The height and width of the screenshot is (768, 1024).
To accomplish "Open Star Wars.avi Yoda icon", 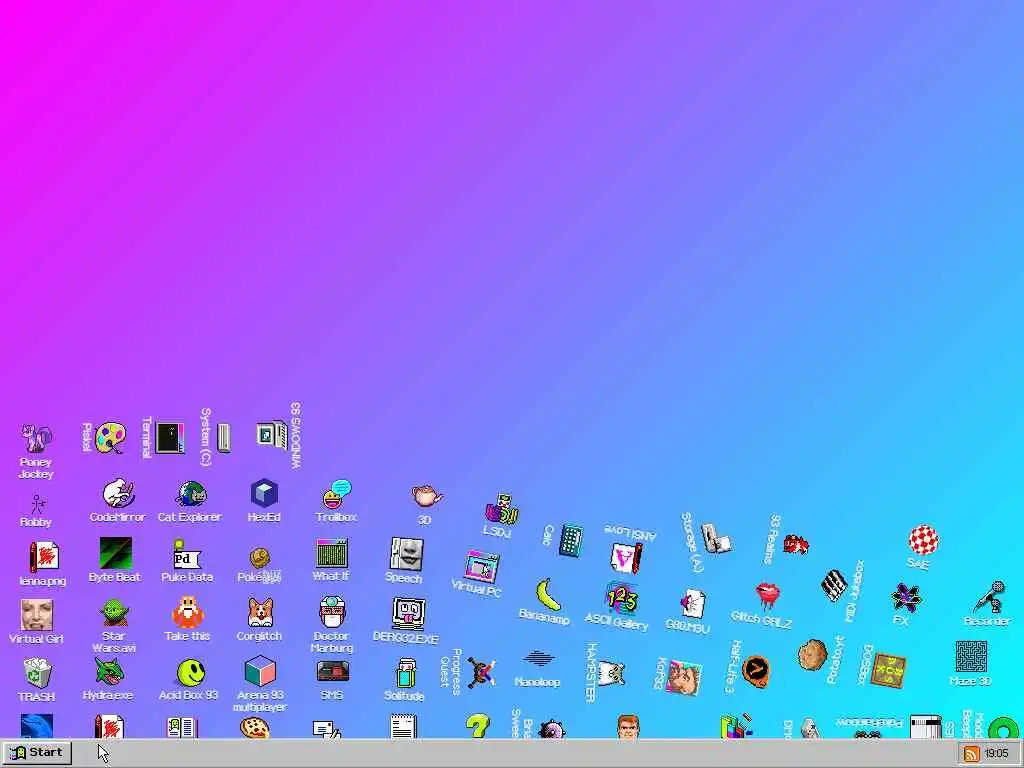I will pos(114,613).
